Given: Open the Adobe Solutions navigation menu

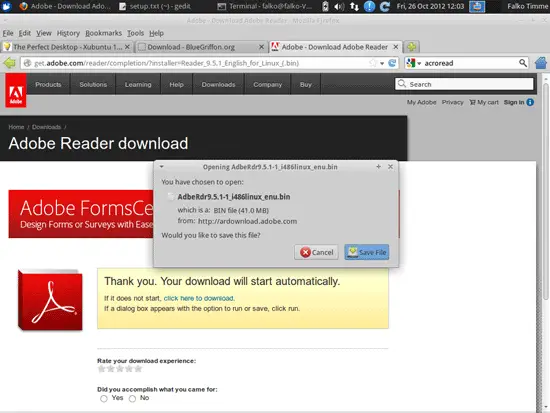Looking at the screenshot, I should pyautogui.click(x=93, y=84).
